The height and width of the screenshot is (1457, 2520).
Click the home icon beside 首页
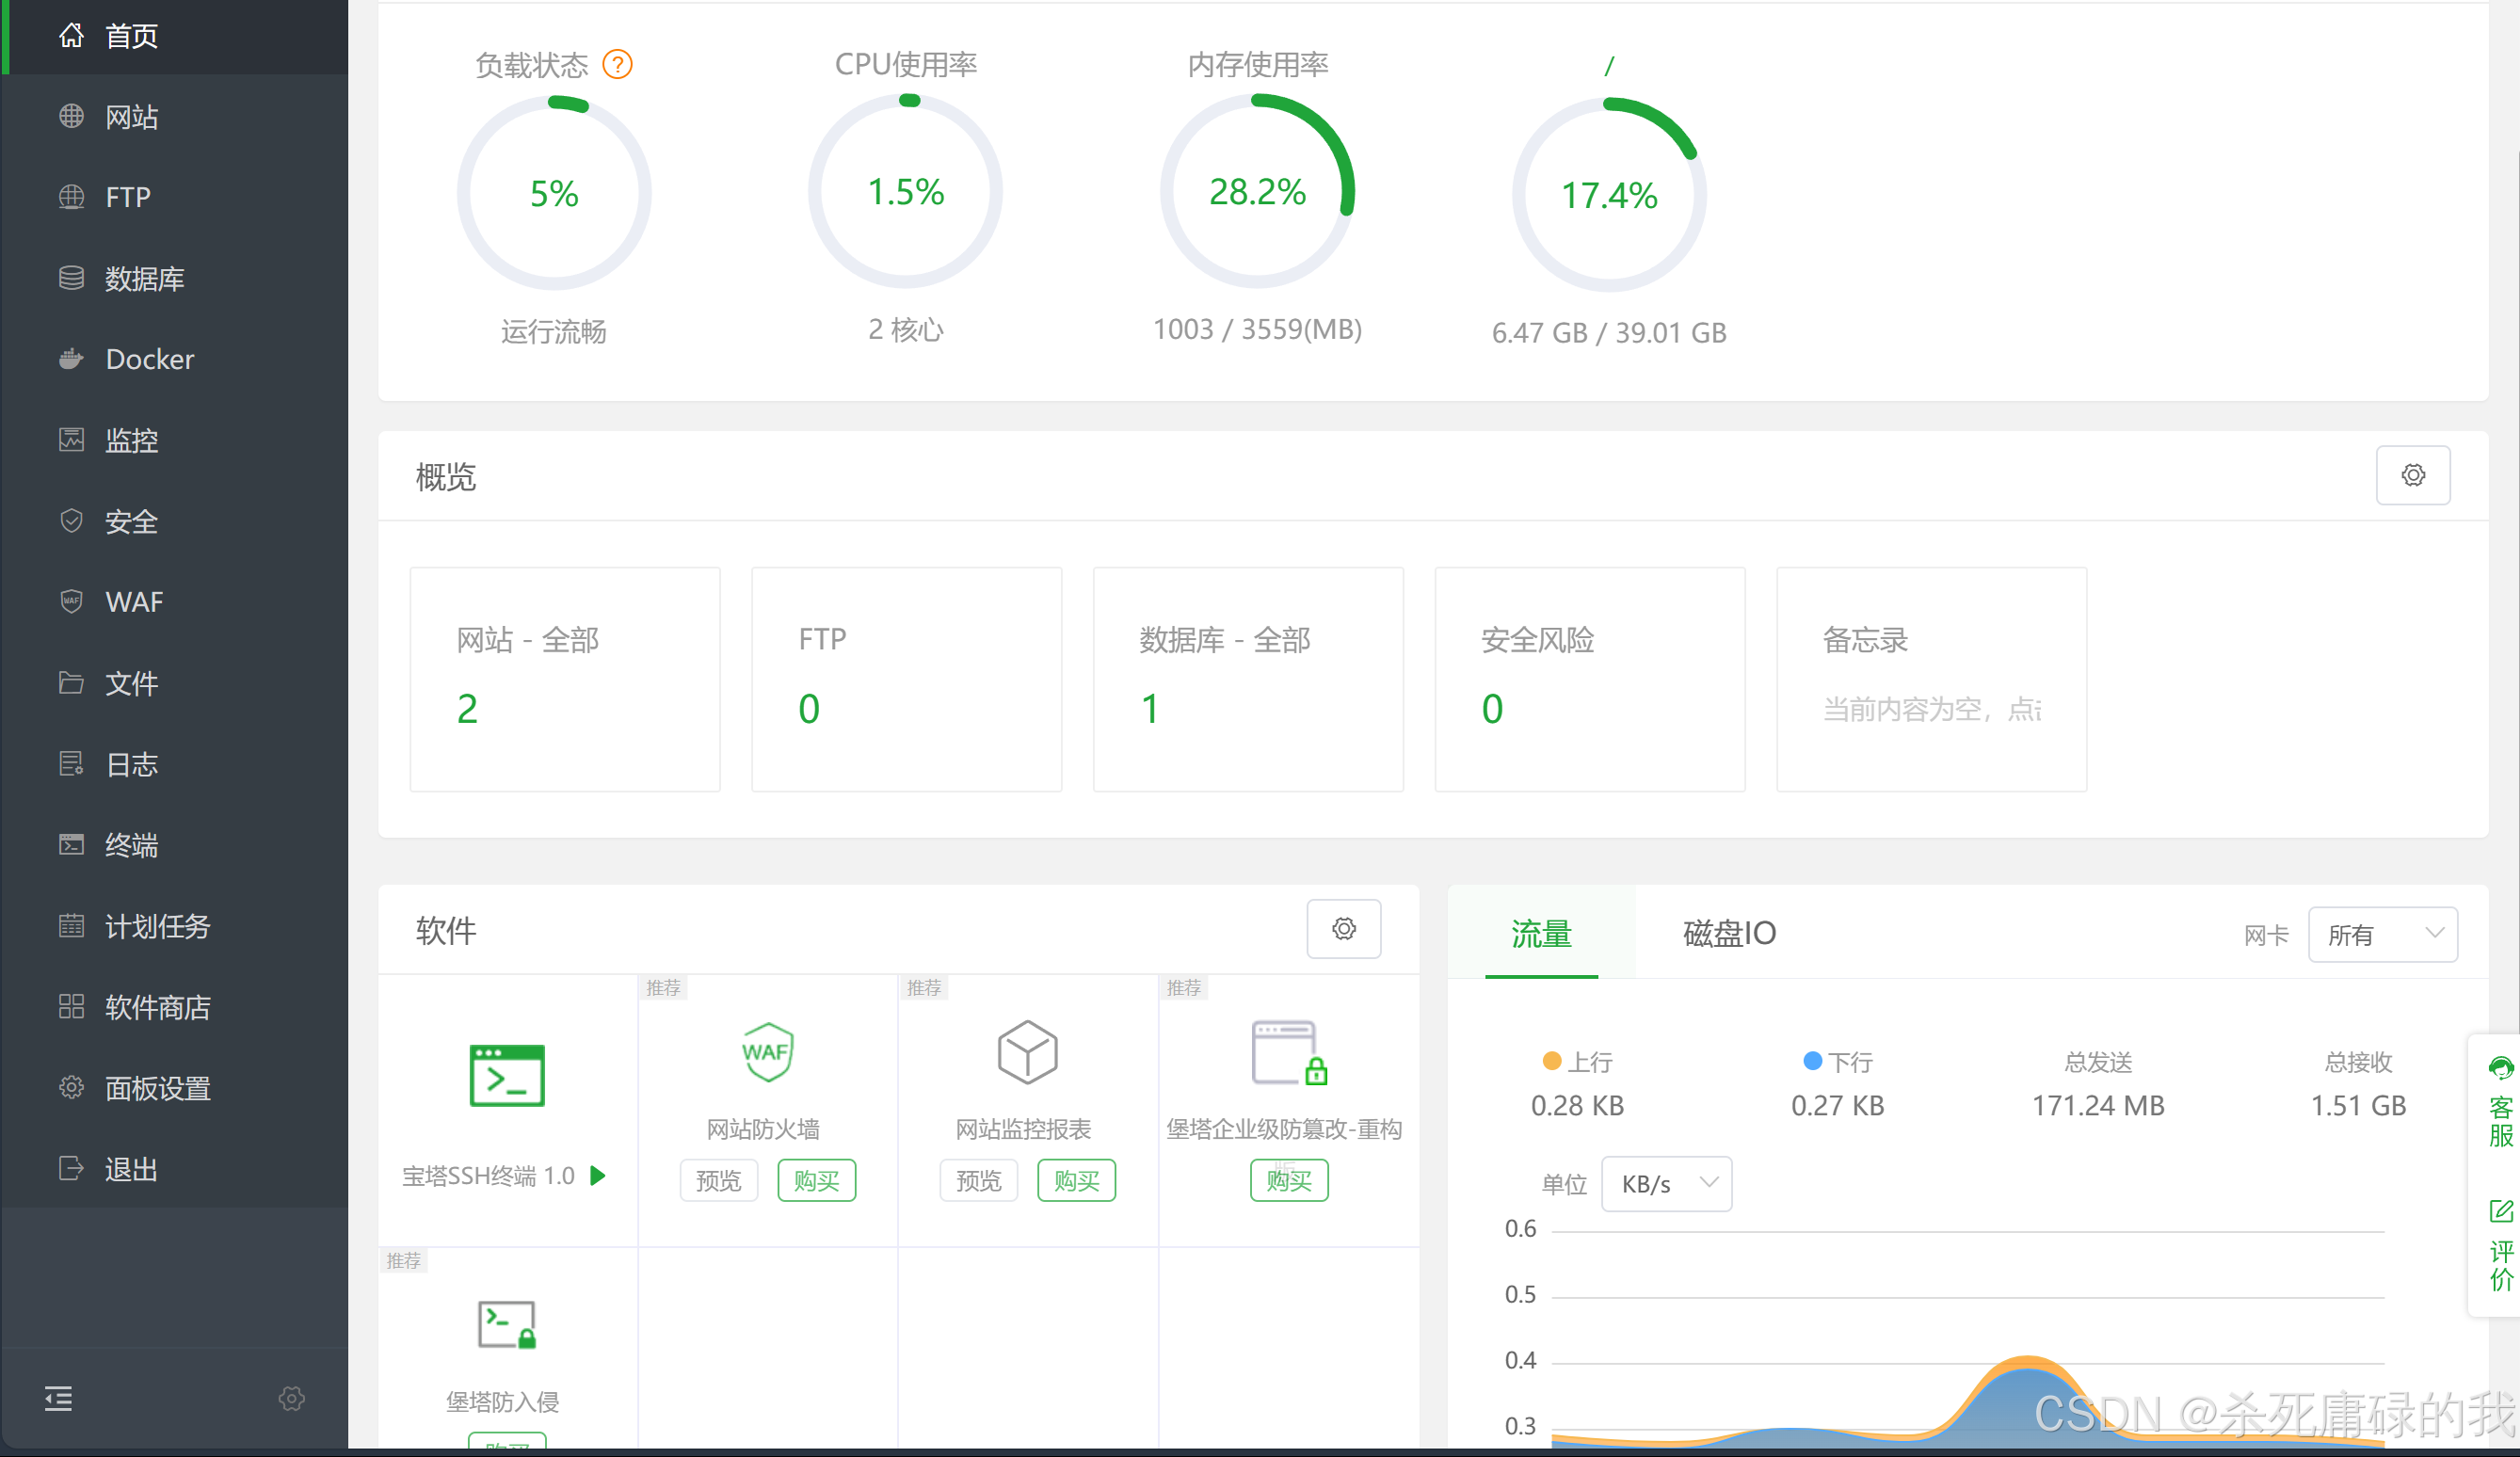point(71,36)
